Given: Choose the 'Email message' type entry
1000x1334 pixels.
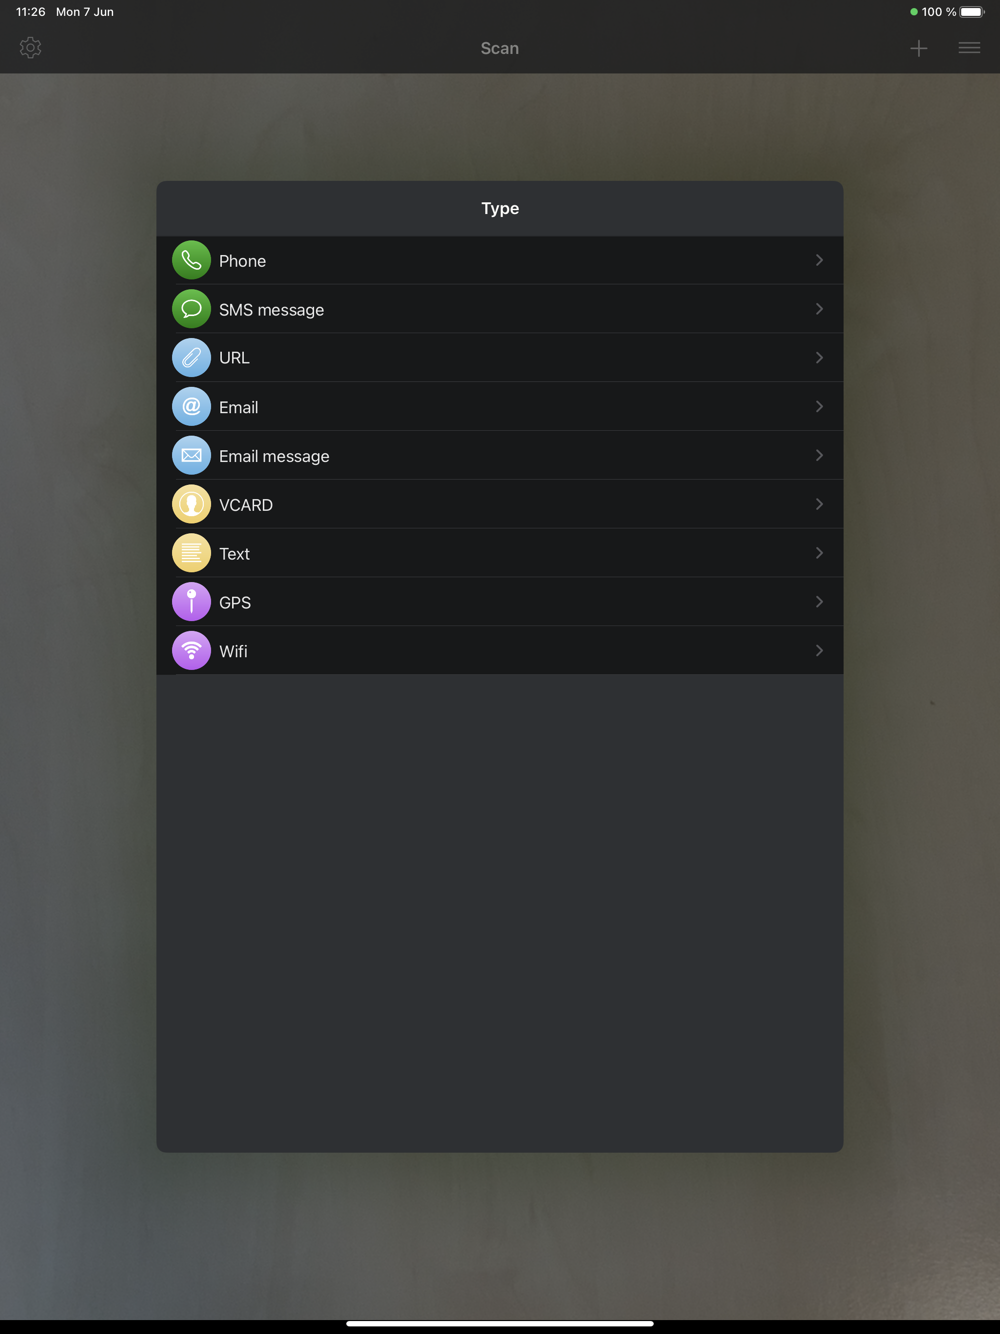Looking at the screenshot, I should [500, 456].
